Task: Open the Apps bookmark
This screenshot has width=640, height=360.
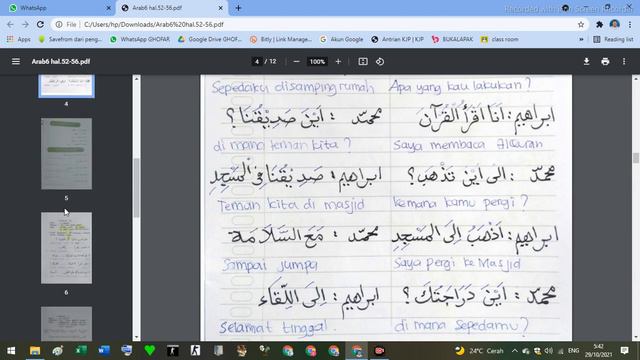Action: [x=18, y=39]
